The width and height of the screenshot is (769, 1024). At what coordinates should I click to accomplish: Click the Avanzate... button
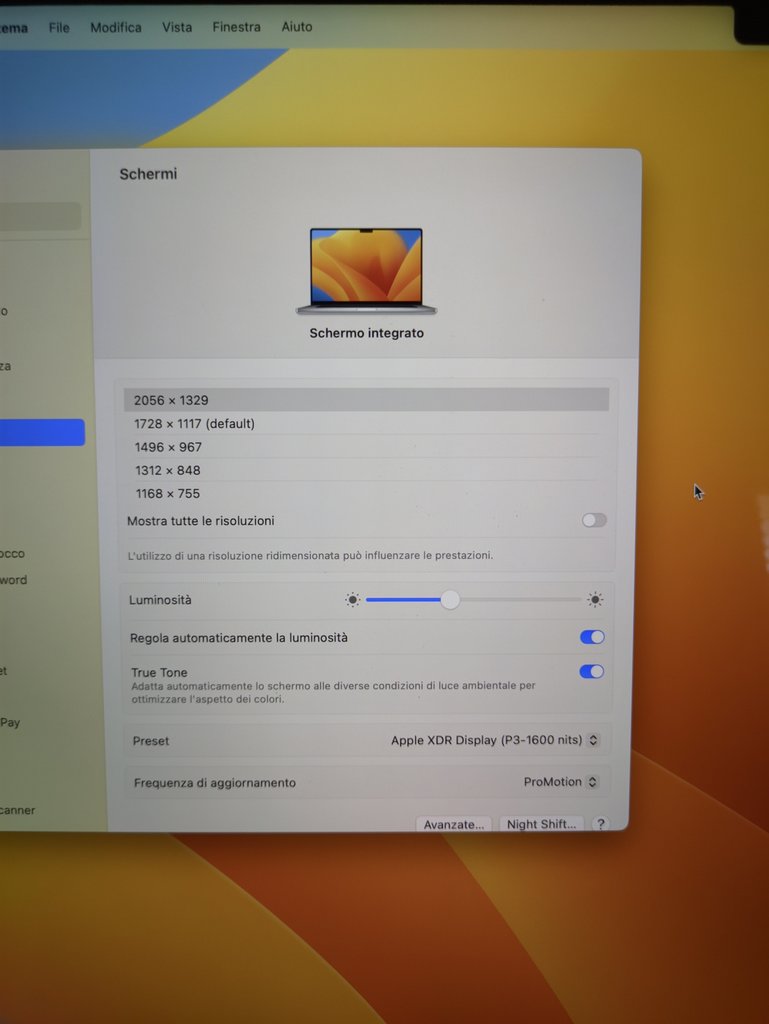(454, 824)
